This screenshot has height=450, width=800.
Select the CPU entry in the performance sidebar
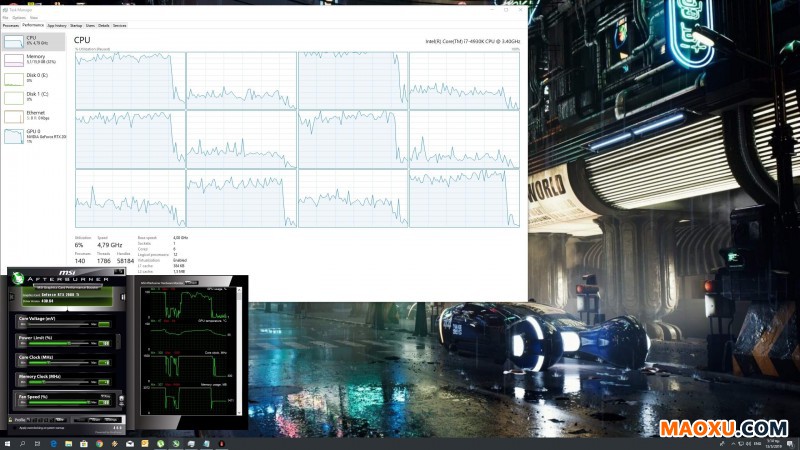pos(34,41)
